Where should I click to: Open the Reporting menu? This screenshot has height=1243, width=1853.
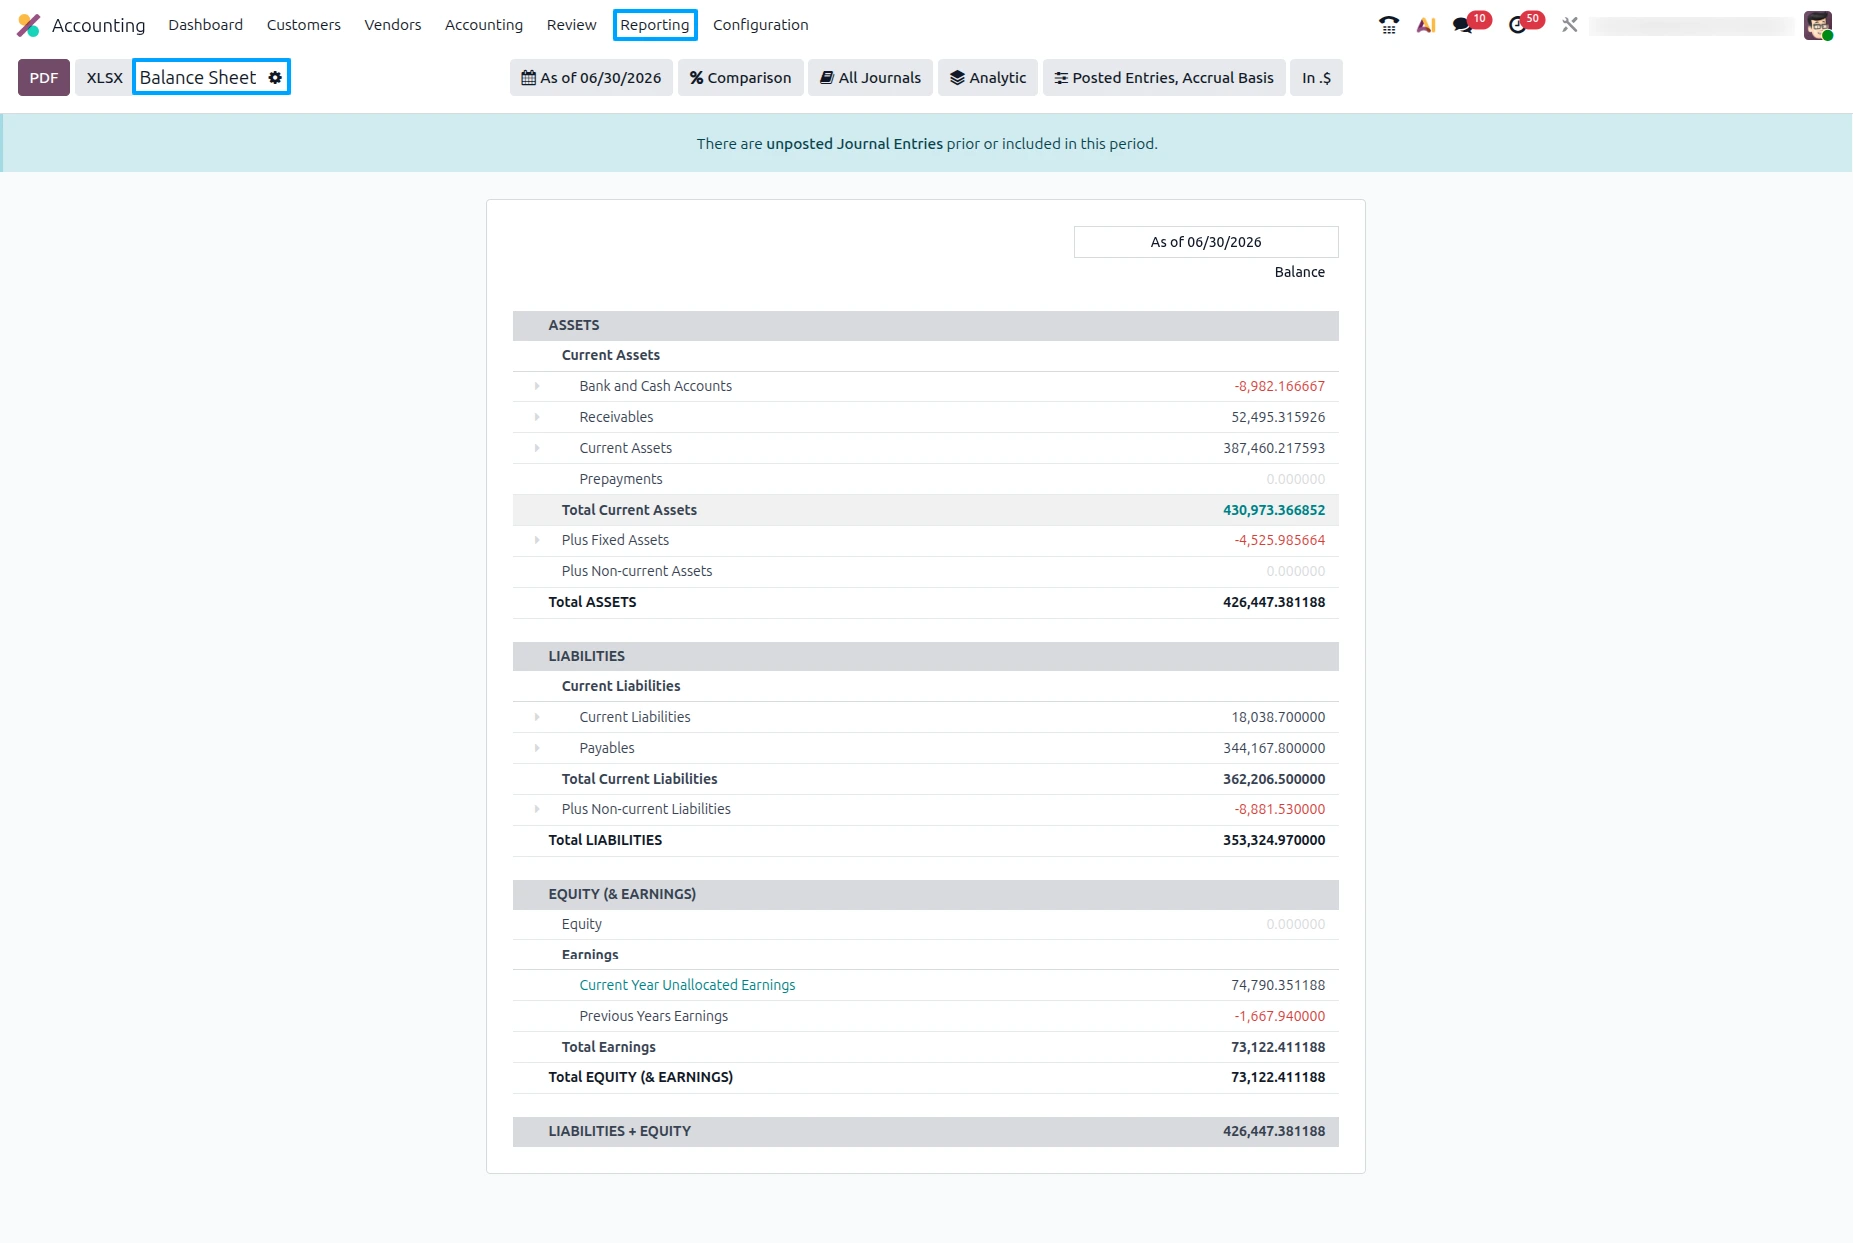pos(655,25)
